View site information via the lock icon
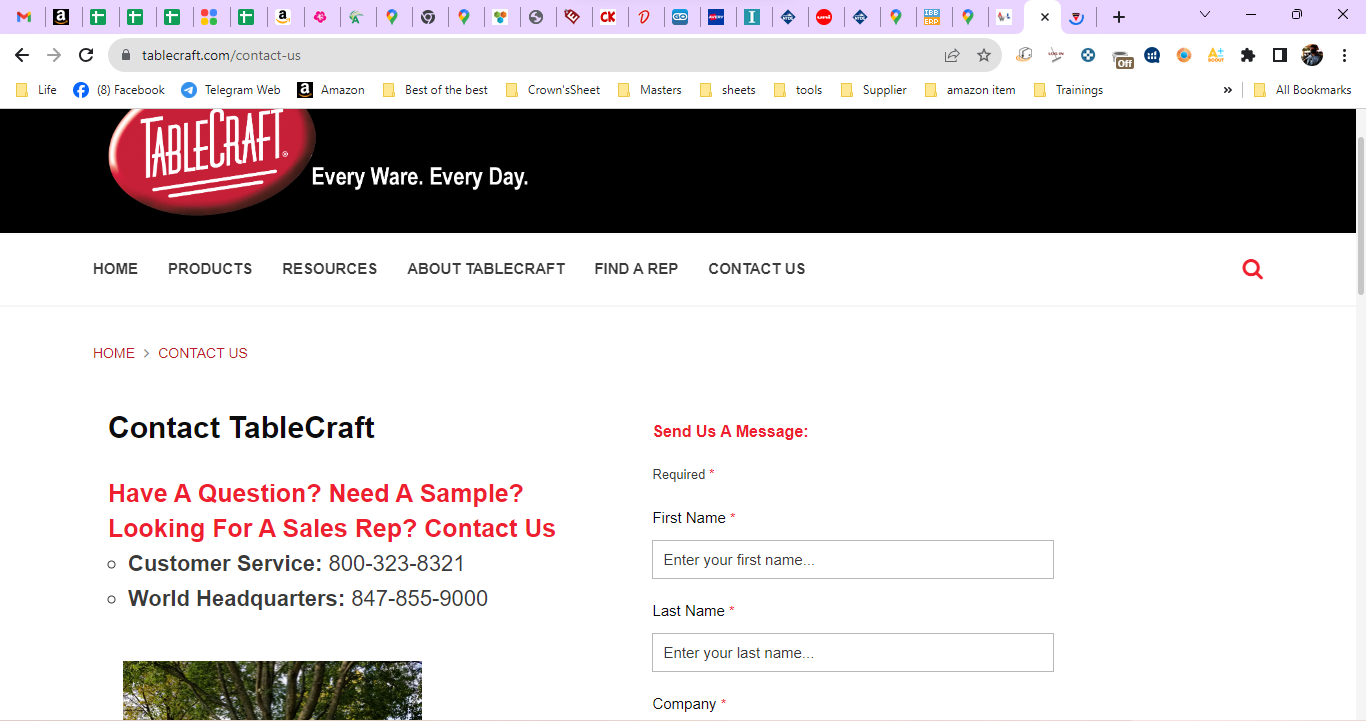Screen dimensions: 1366x721 [x=126, y=56]
